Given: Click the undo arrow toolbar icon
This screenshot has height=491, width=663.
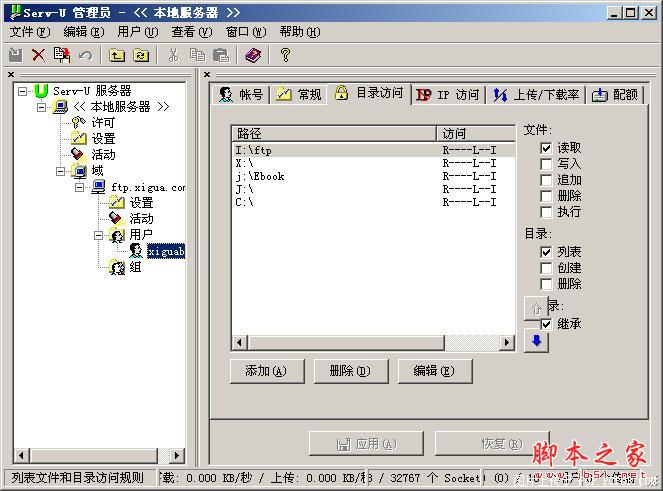Looking at the screenshot, I should [85, 55].
